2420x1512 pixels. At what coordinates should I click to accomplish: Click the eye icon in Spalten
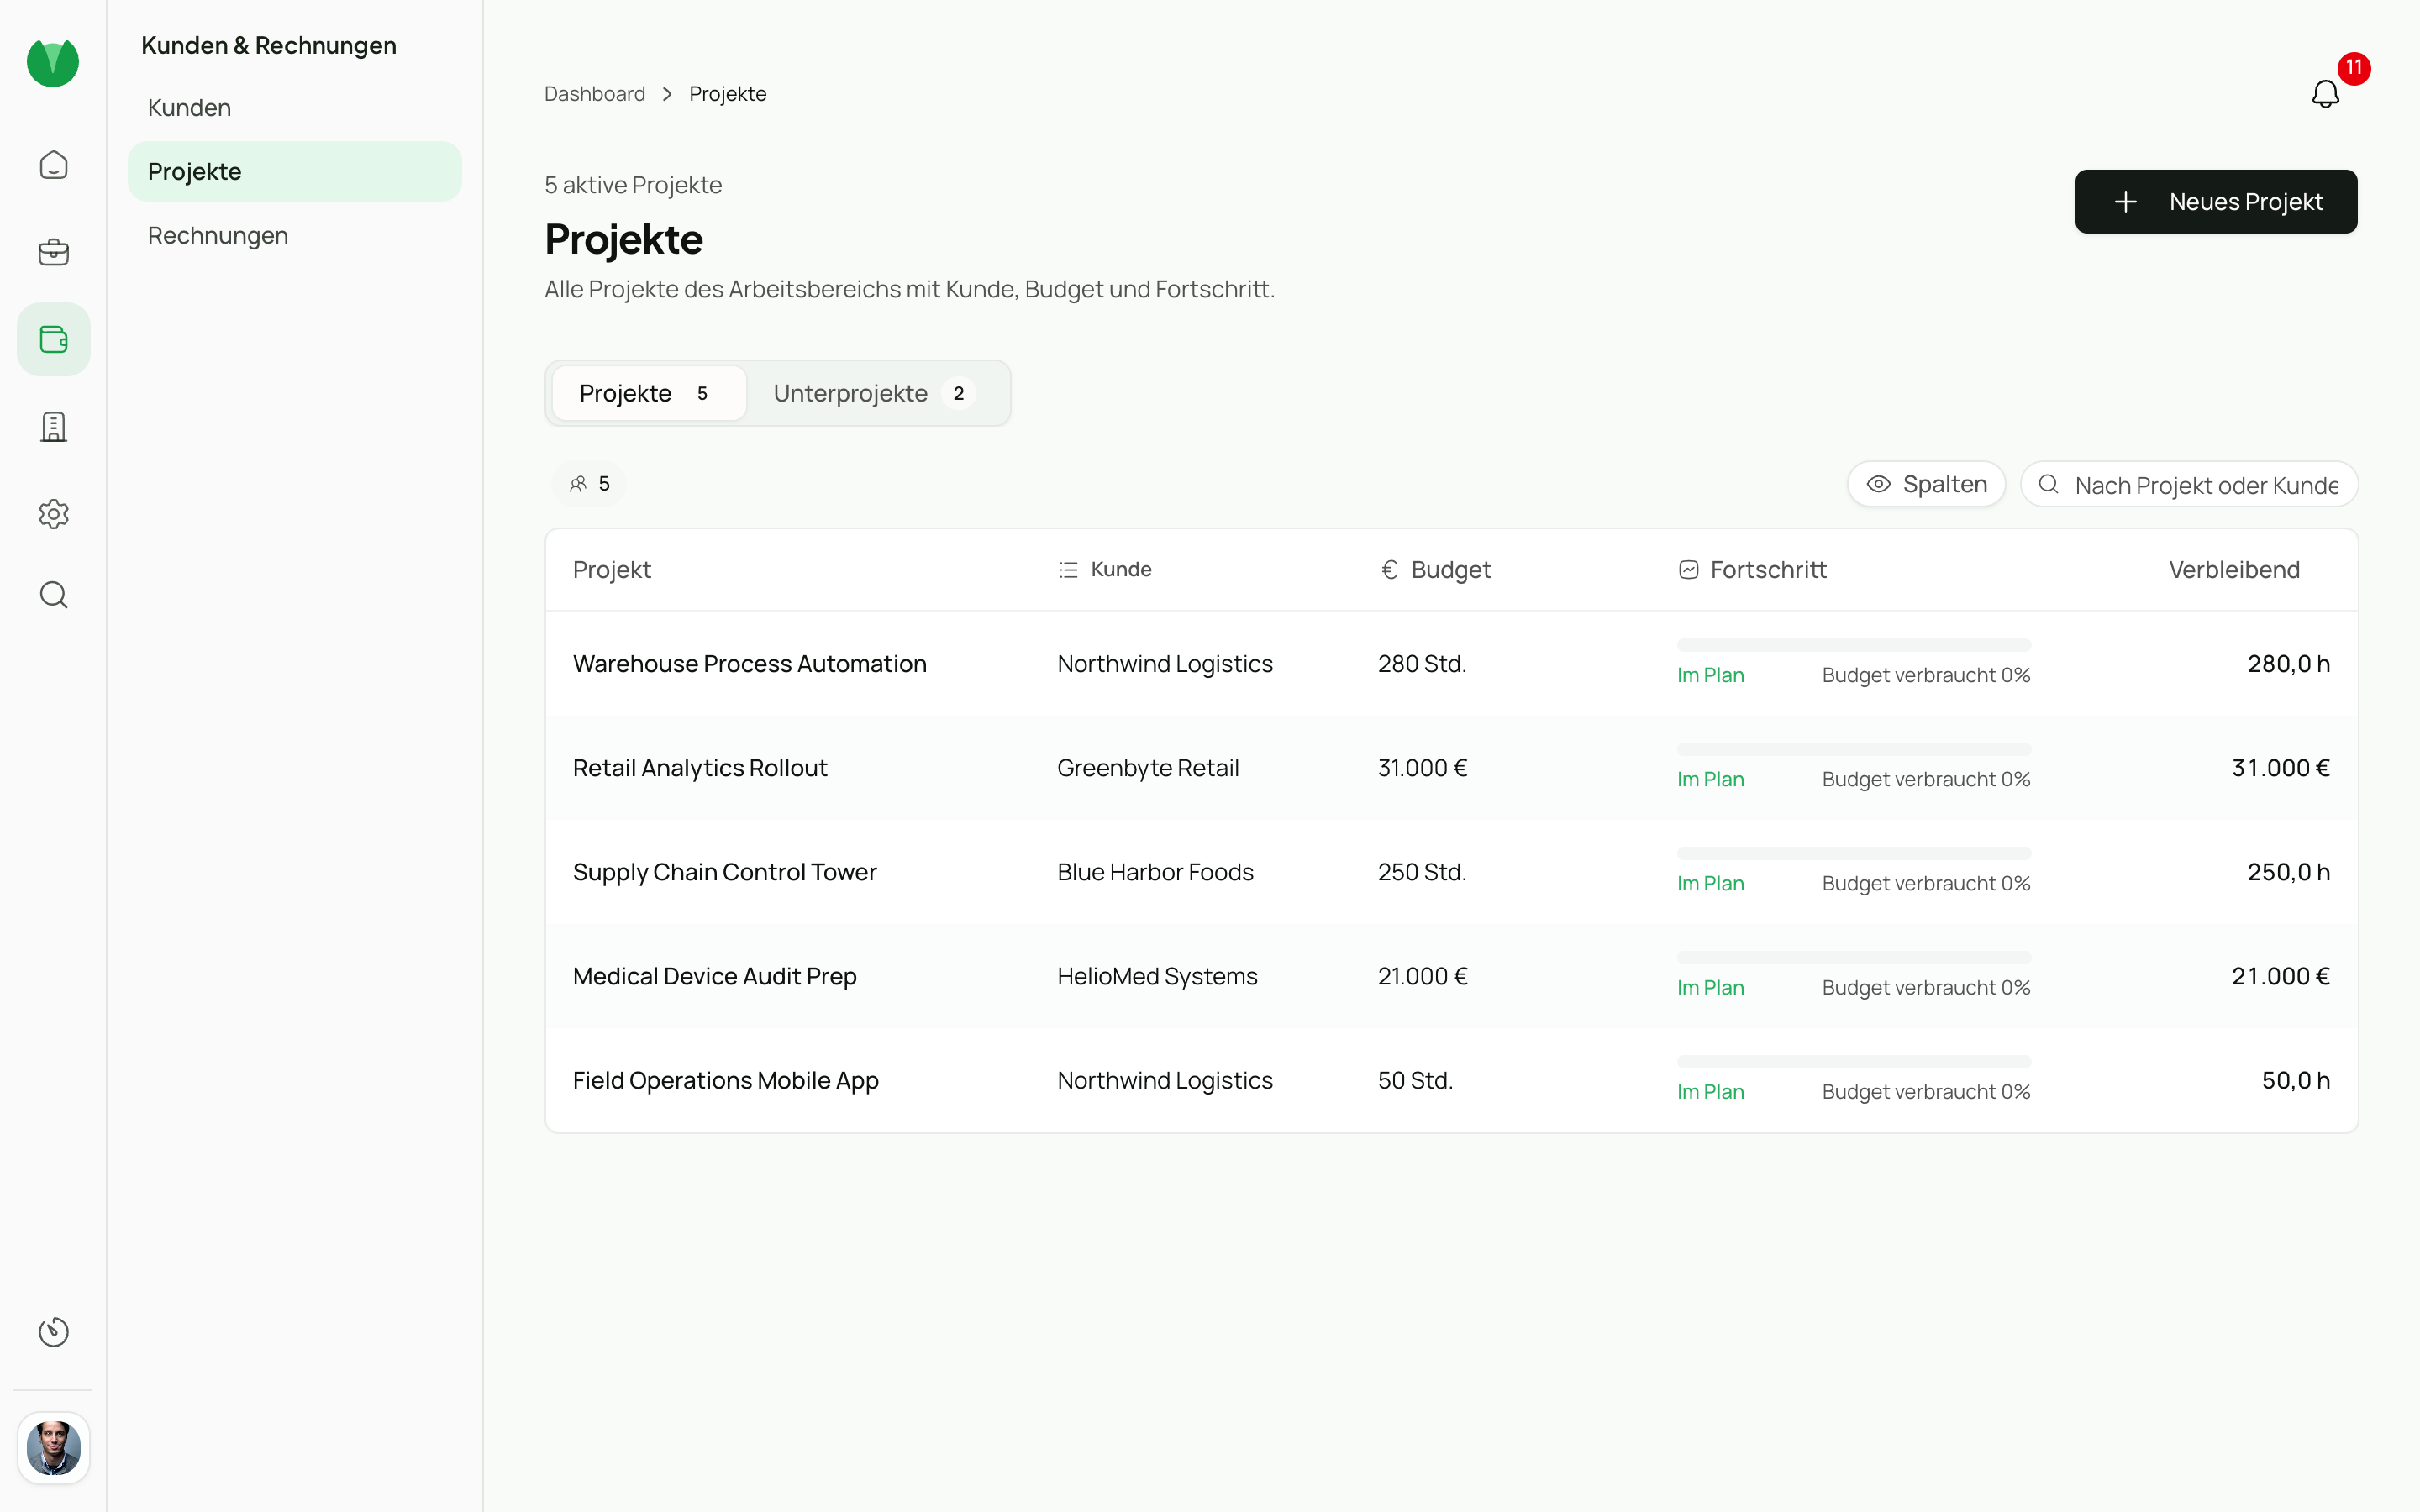(1879, 484)
